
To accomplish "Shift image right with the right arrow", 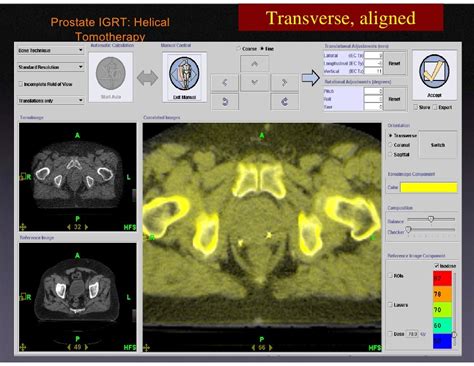I will [284, 82].
